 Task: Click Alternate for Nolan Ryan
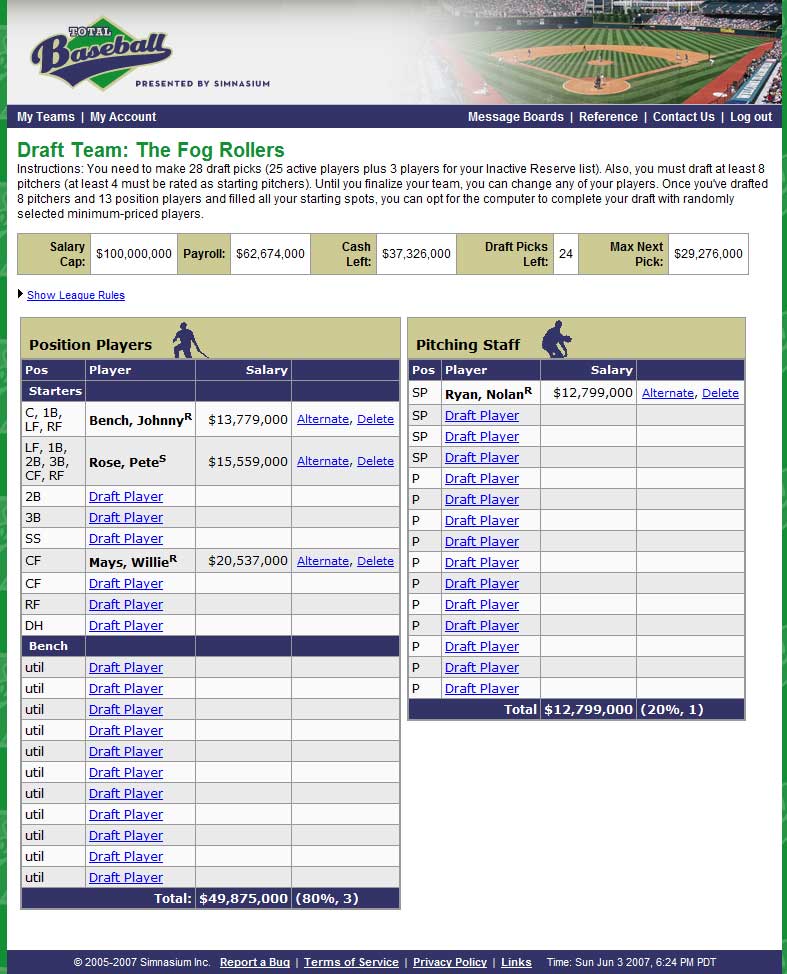point(668,393)
